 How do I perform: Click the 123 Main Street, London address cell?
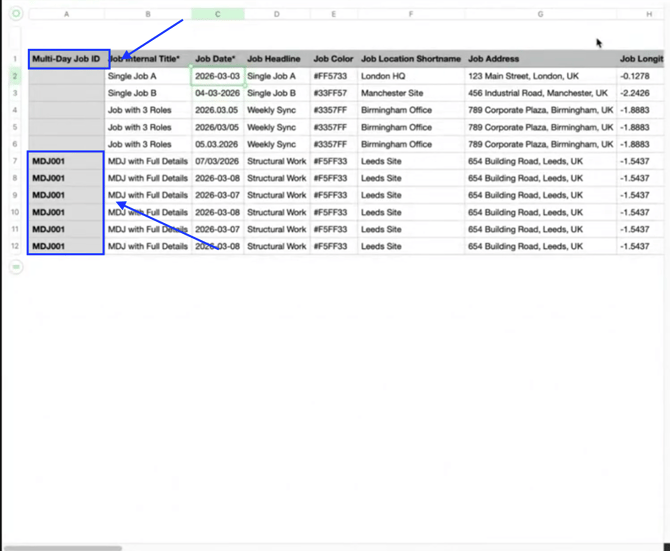(x=540, y=76)
